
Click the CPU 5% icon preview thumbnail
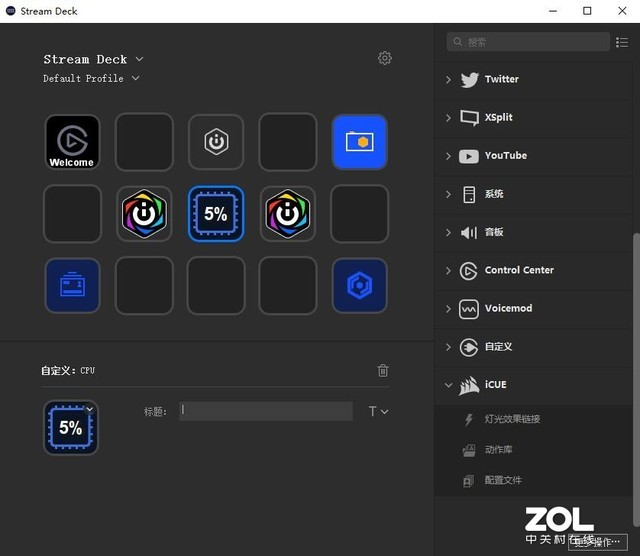point(71,427)
